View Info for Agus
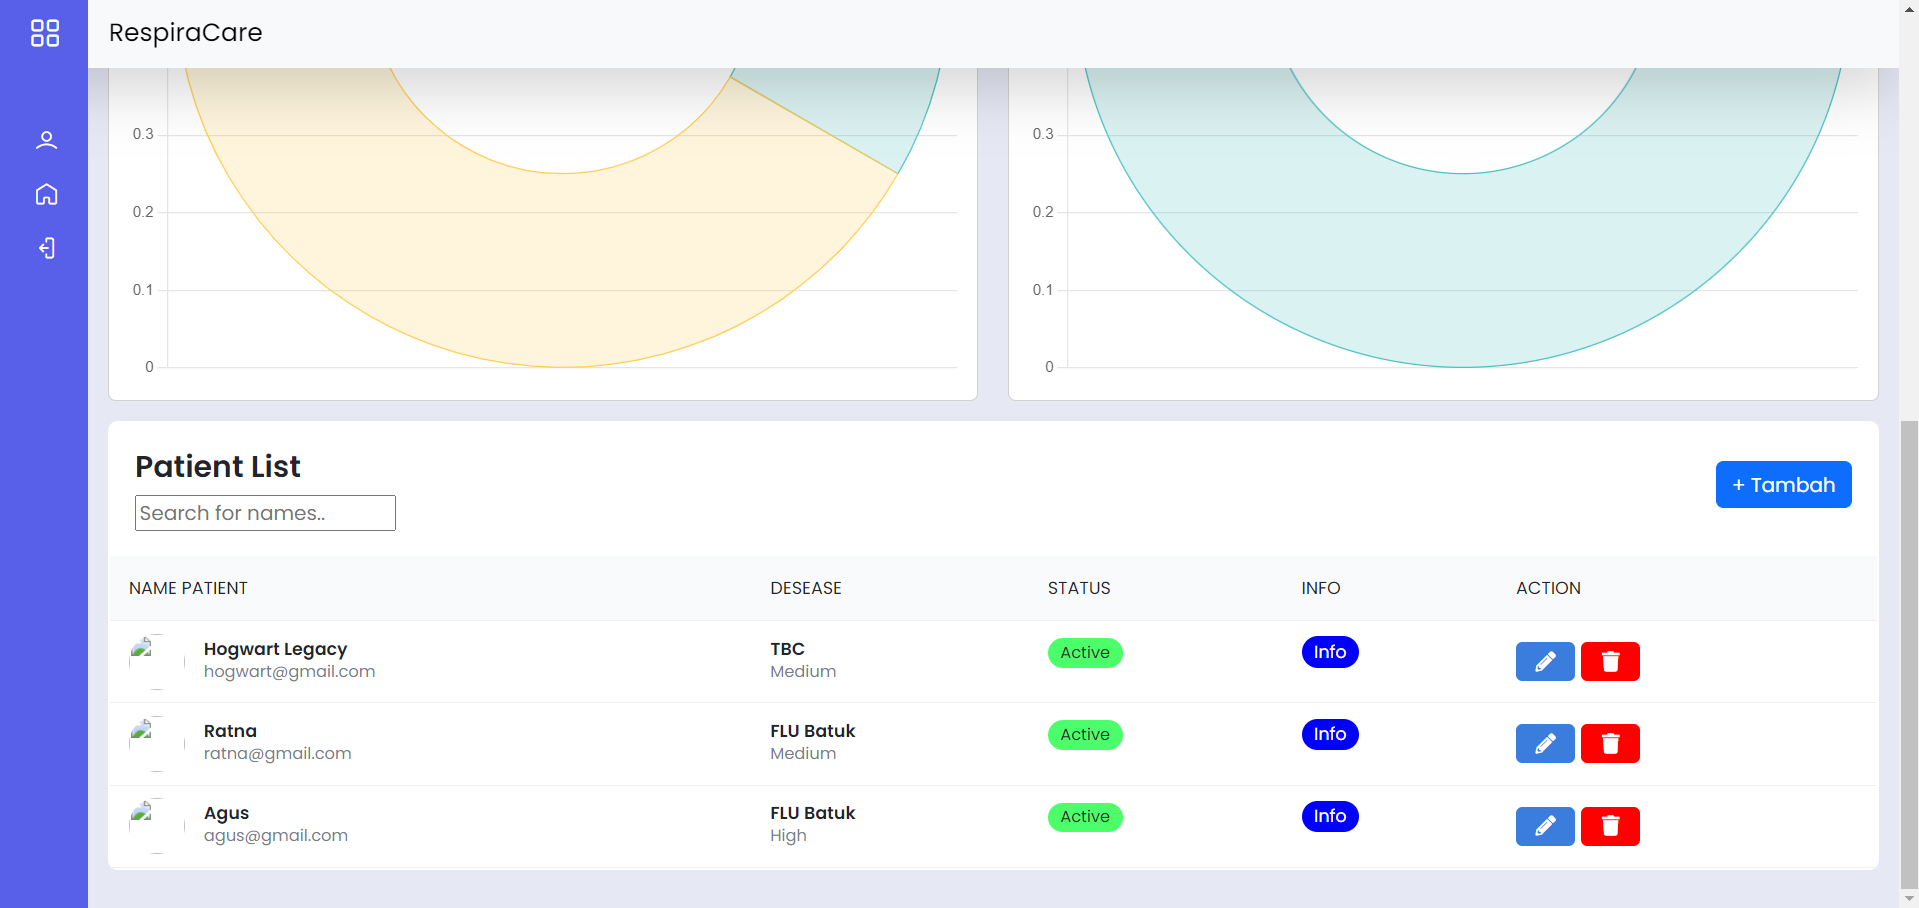The image size is (1919, 908). click(x=1329, y=816)
